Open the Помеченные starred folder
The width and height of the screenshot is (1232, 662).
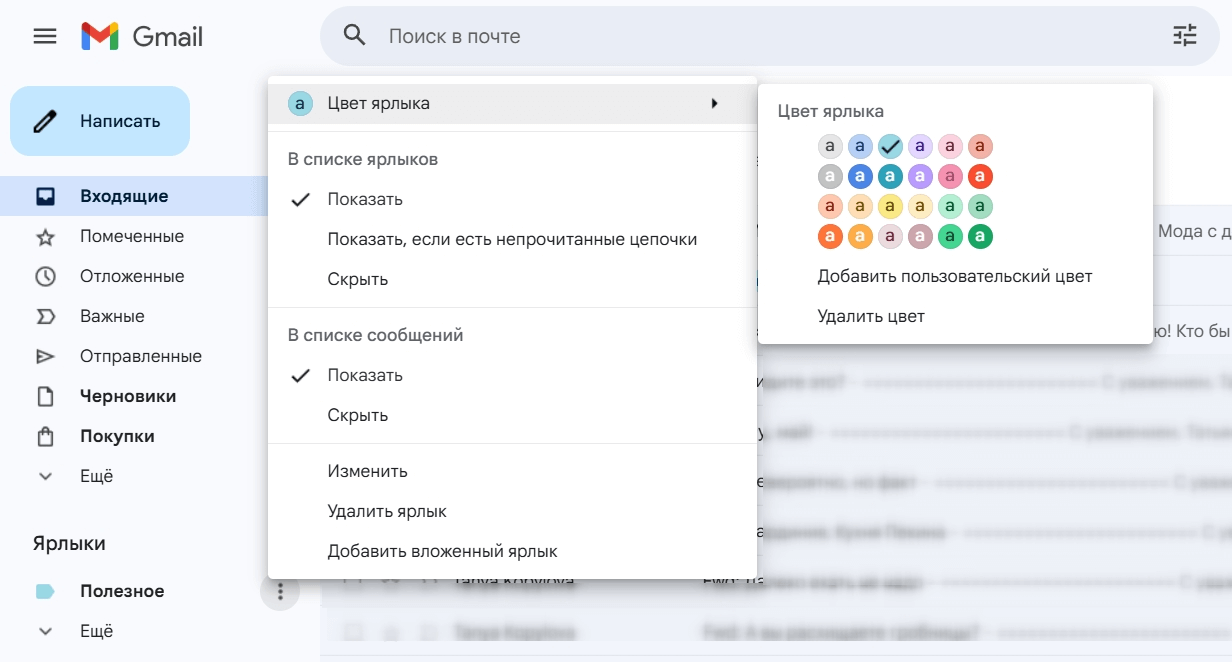click(131, 236)
